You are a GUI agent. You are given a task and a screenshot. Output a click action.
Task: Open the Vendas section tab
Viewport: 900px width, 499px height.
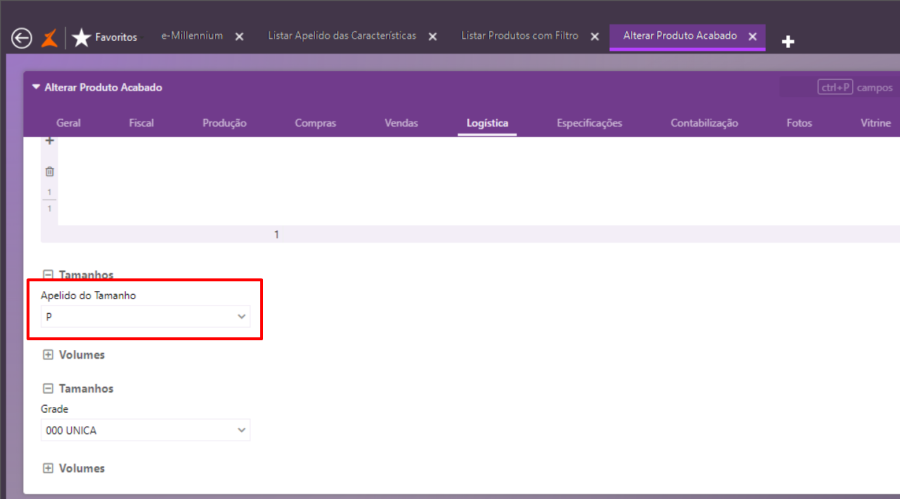tap(401, 123)
